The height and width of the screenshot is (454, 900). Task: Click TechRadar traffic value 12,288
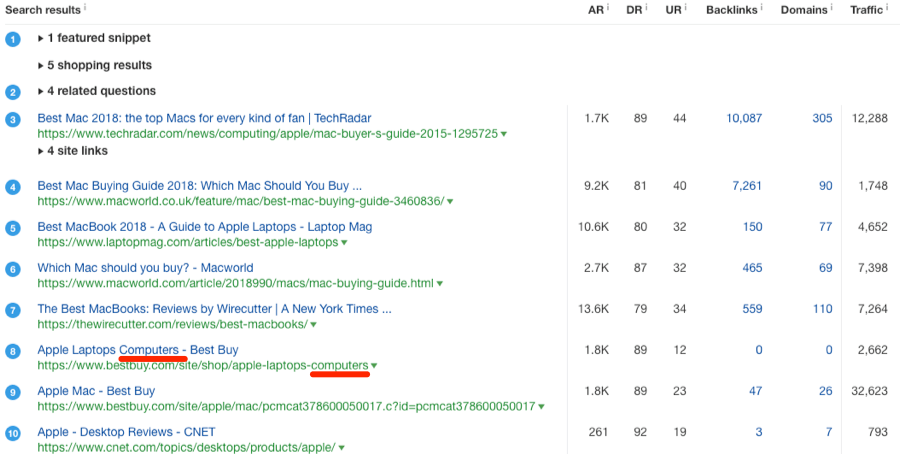(x=869, y=118)
